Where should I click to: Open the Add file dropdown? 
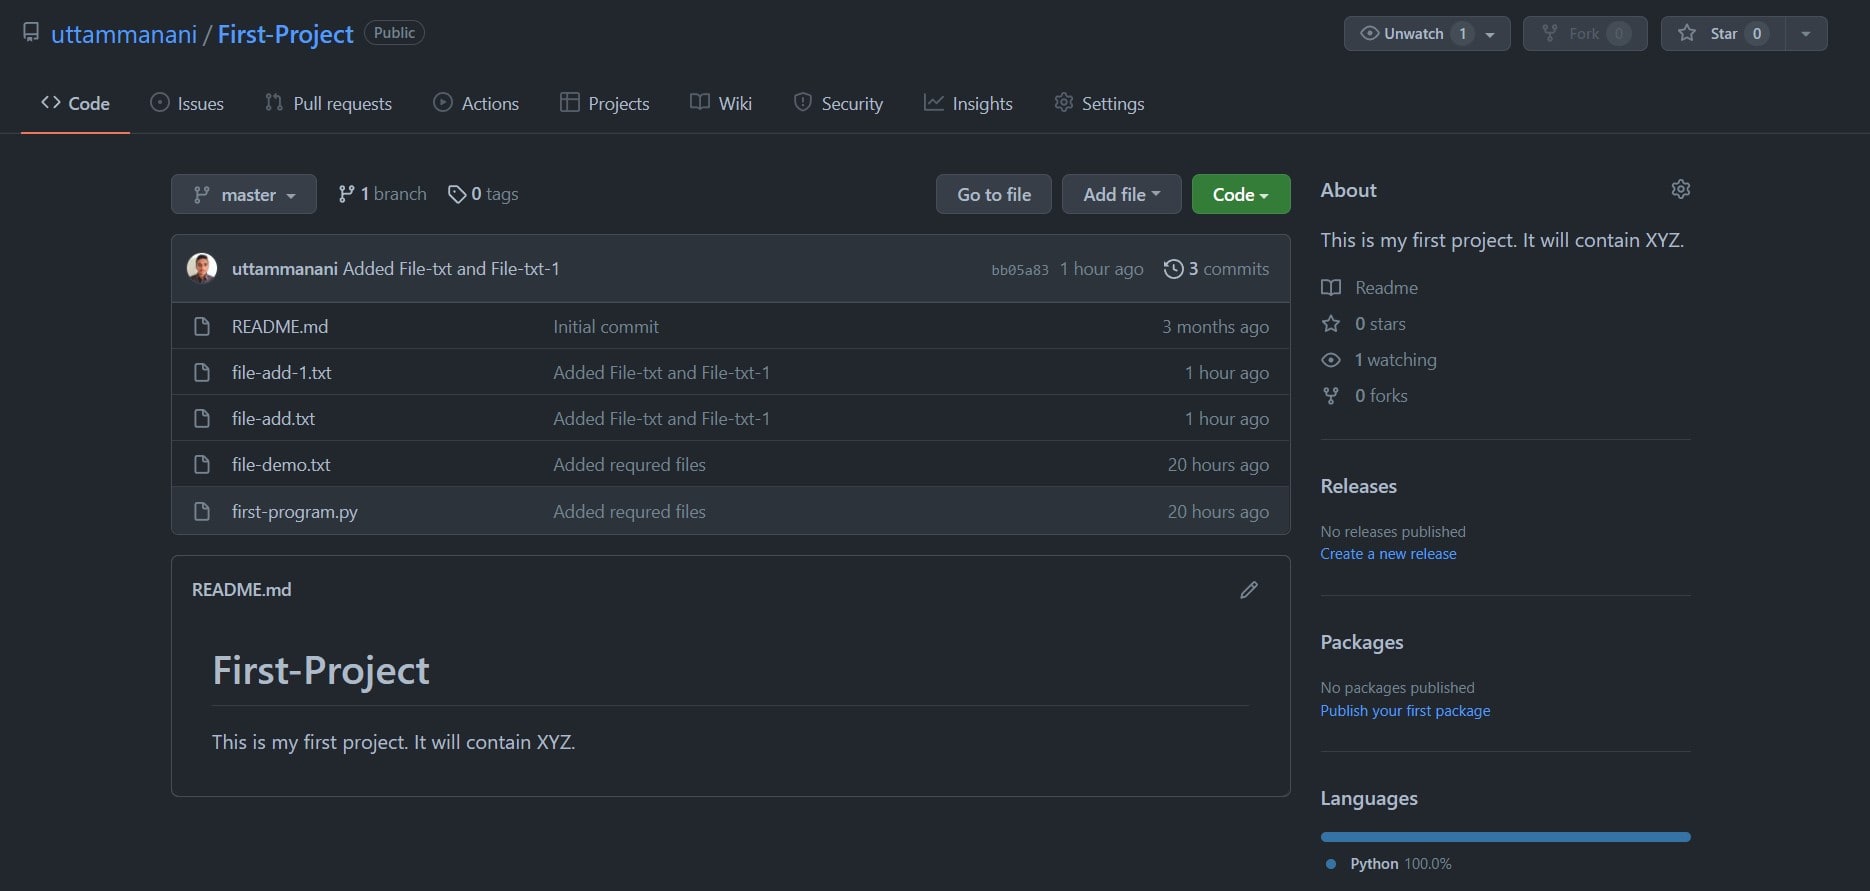click(x=1121, y=194)
